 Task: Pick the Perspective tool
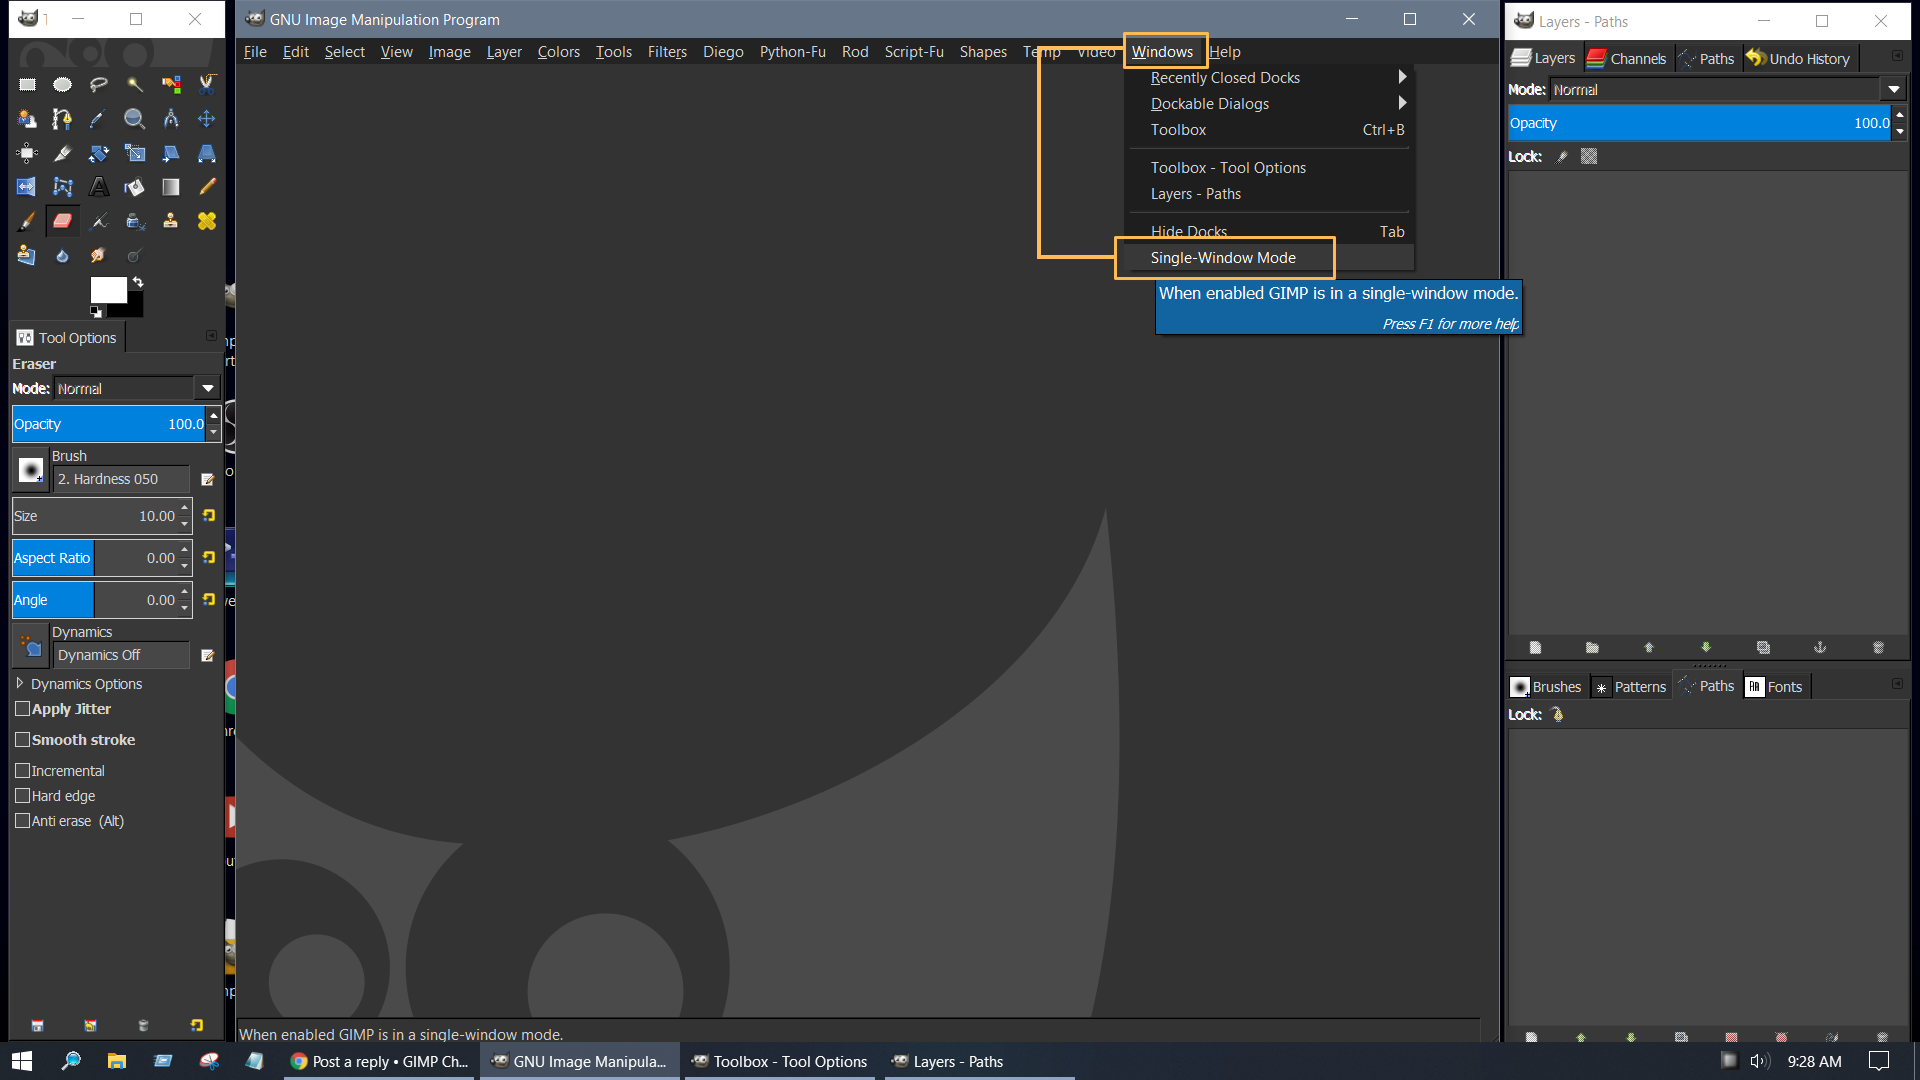[207, 153]
